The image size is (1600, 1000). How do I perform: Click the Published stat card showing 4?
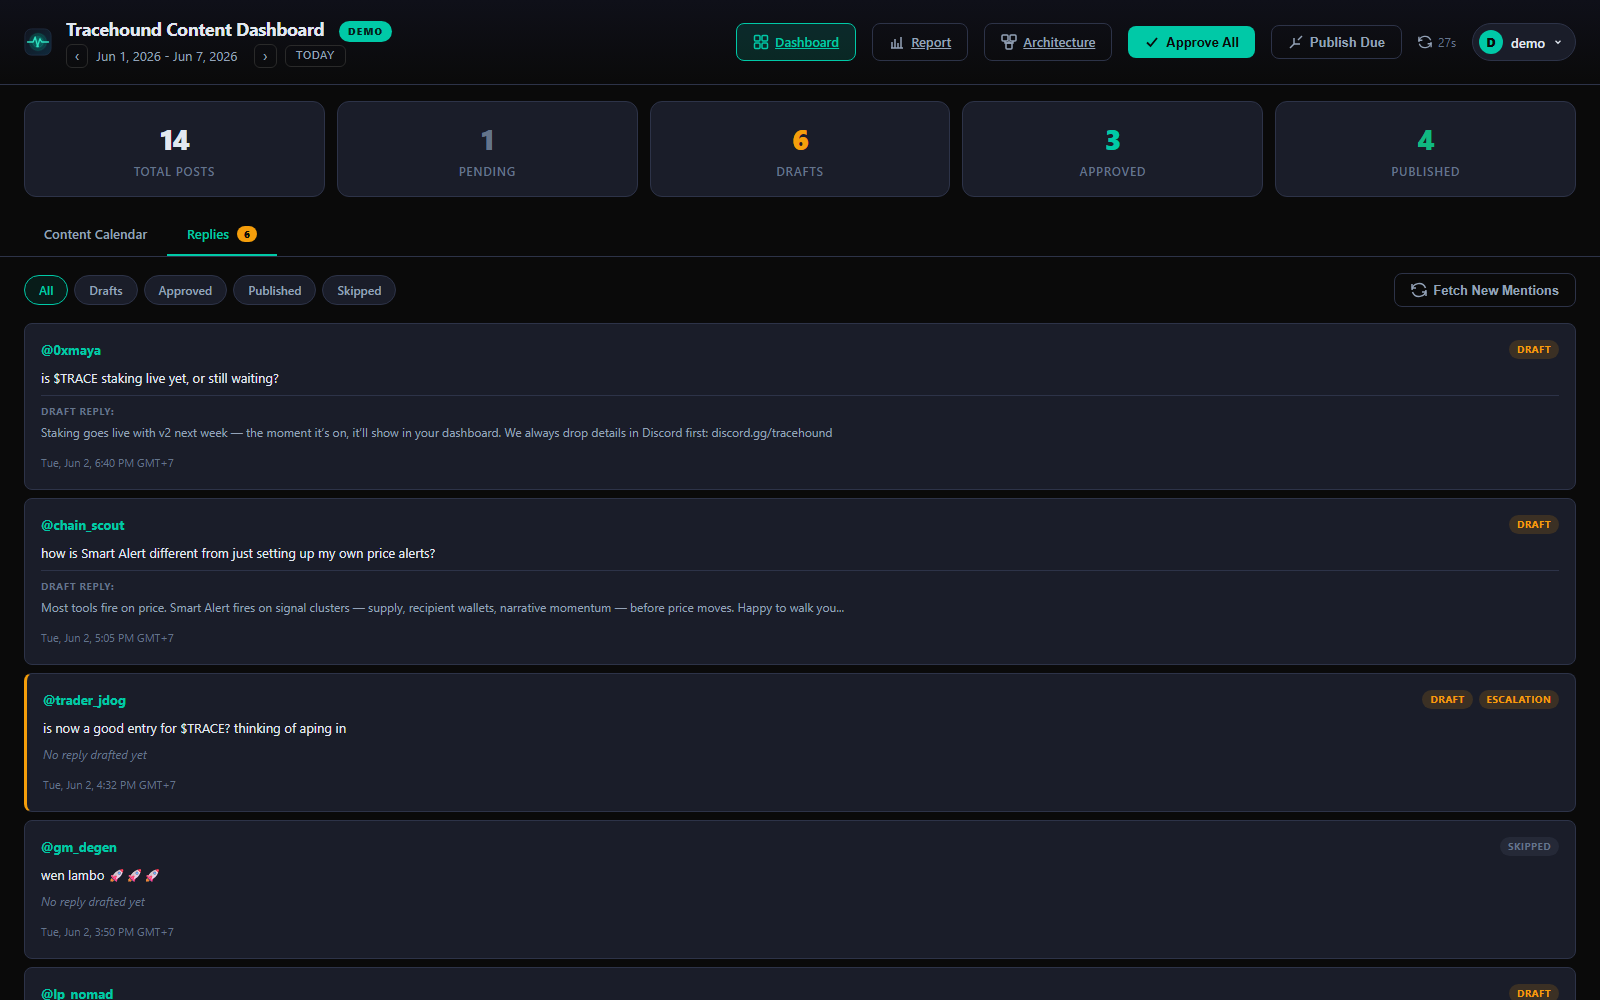[1425, 149]
